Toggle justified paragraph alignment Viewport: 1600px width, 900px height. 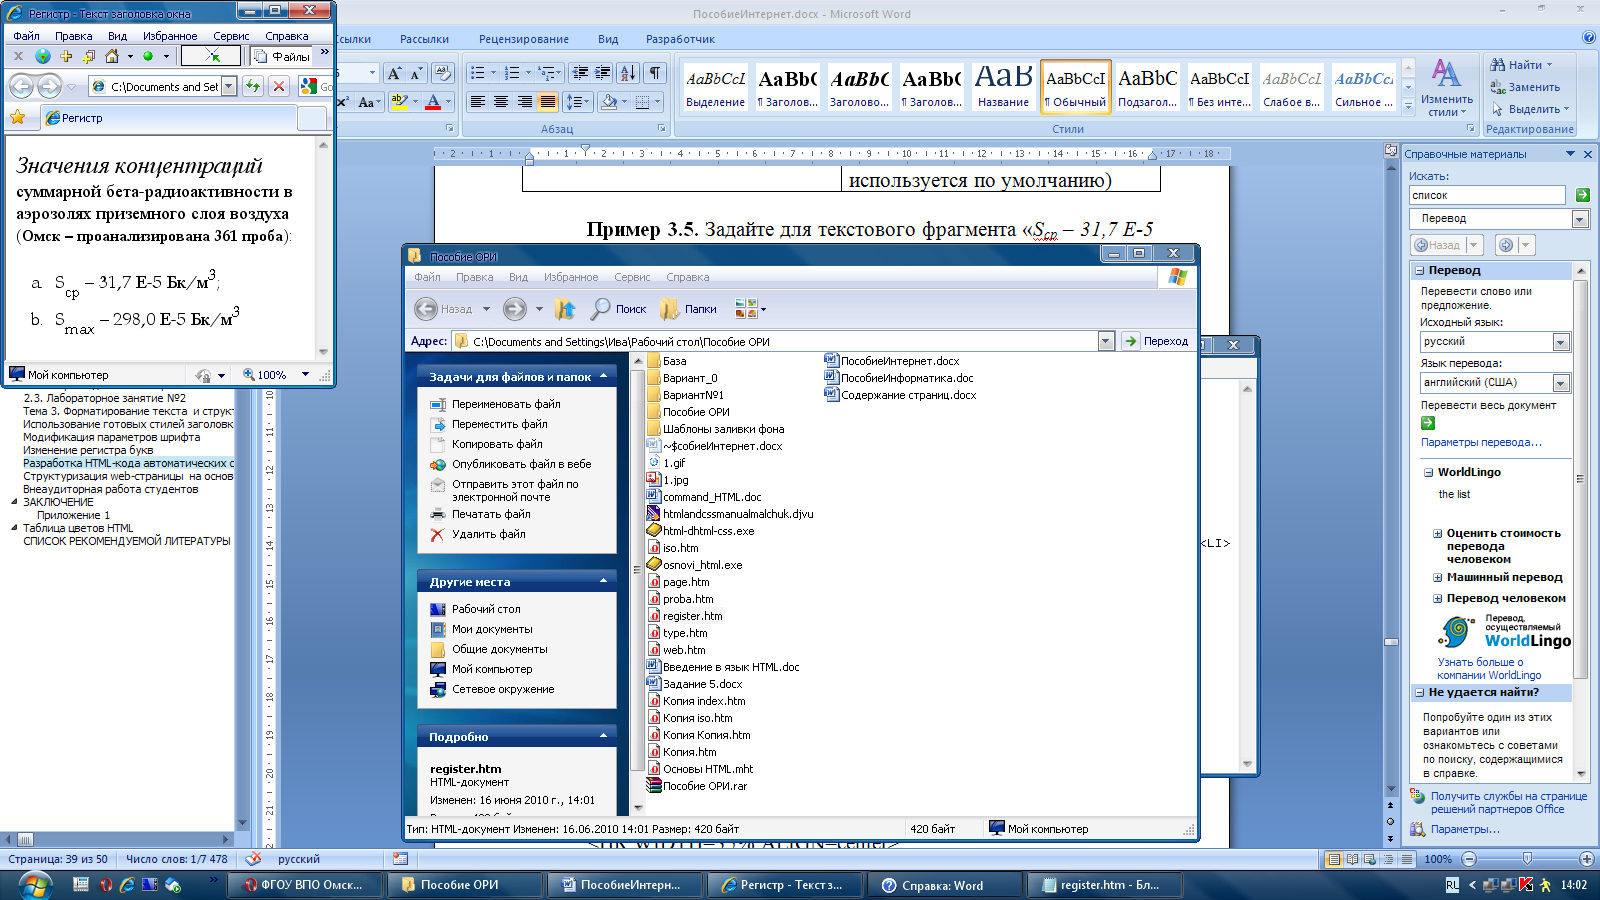(x=548, y=102)
